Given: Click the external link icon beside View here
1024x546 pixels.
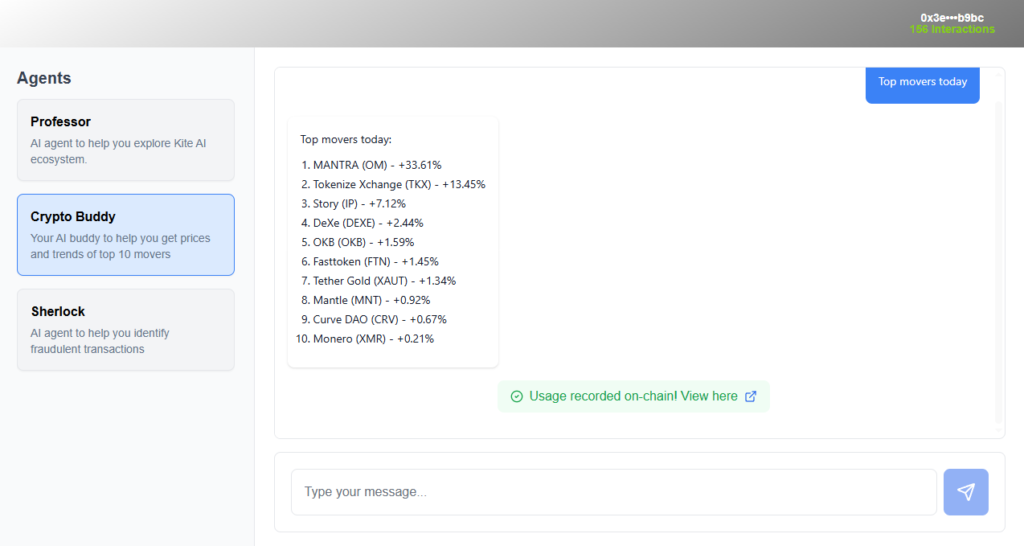Looking at the screenshot, I should coord(751,396).
